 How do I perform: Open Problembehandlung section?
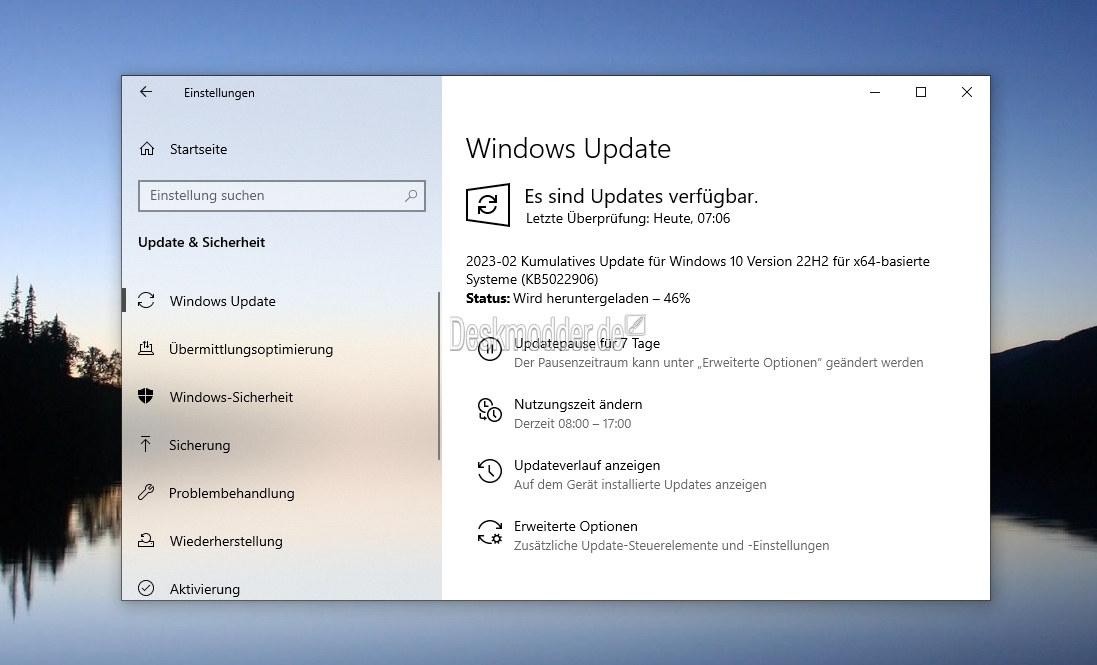point(232,493)
